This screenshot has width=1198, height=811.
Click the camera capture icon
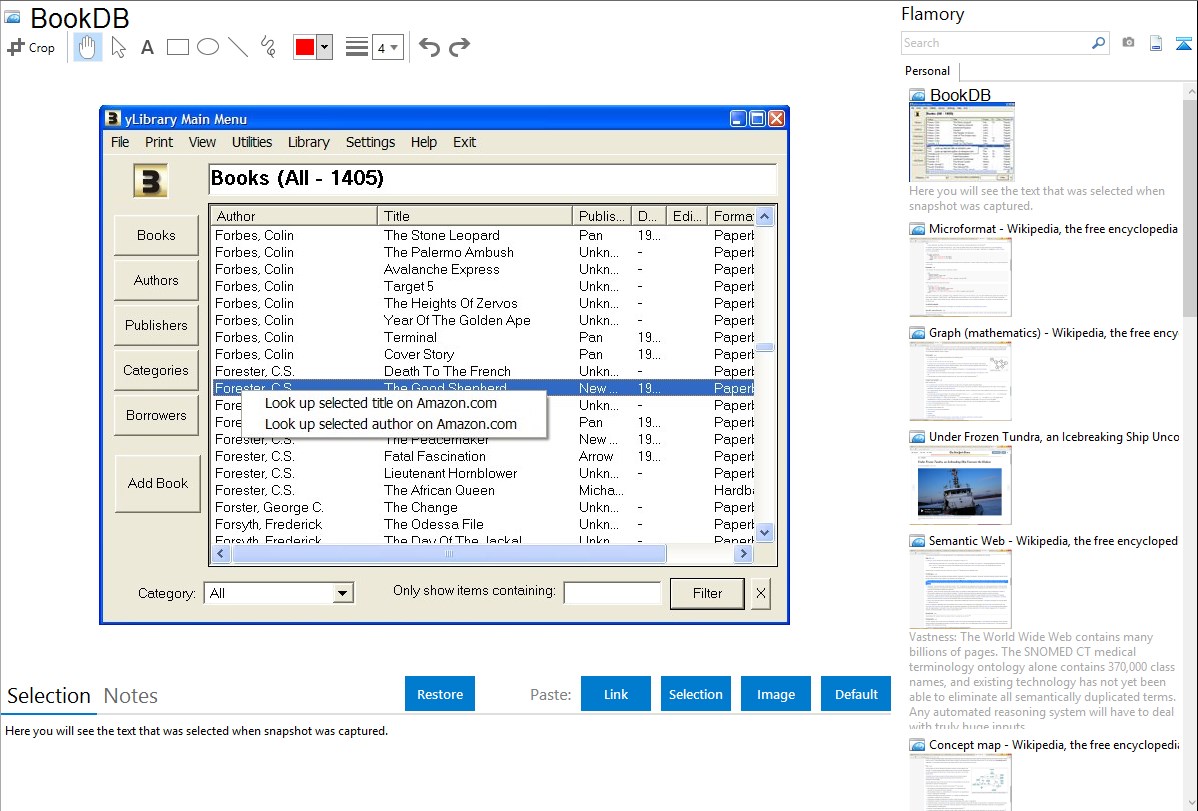coord(1128,43)
